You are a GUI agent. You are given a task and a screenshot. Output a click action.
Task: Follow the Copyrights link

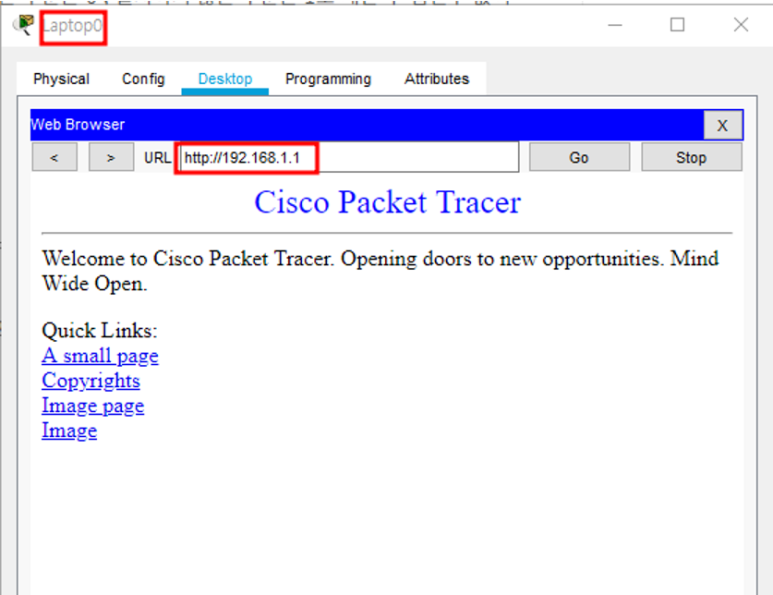[x=91, y=381]
